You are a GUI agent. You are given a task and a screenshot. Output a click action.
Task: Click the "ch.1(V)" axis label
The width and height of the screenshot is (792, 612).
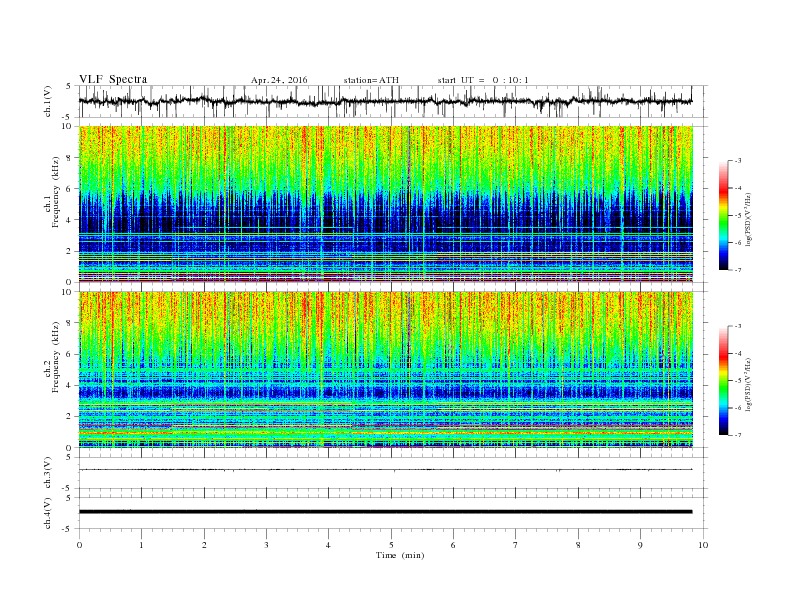(47, 101)
